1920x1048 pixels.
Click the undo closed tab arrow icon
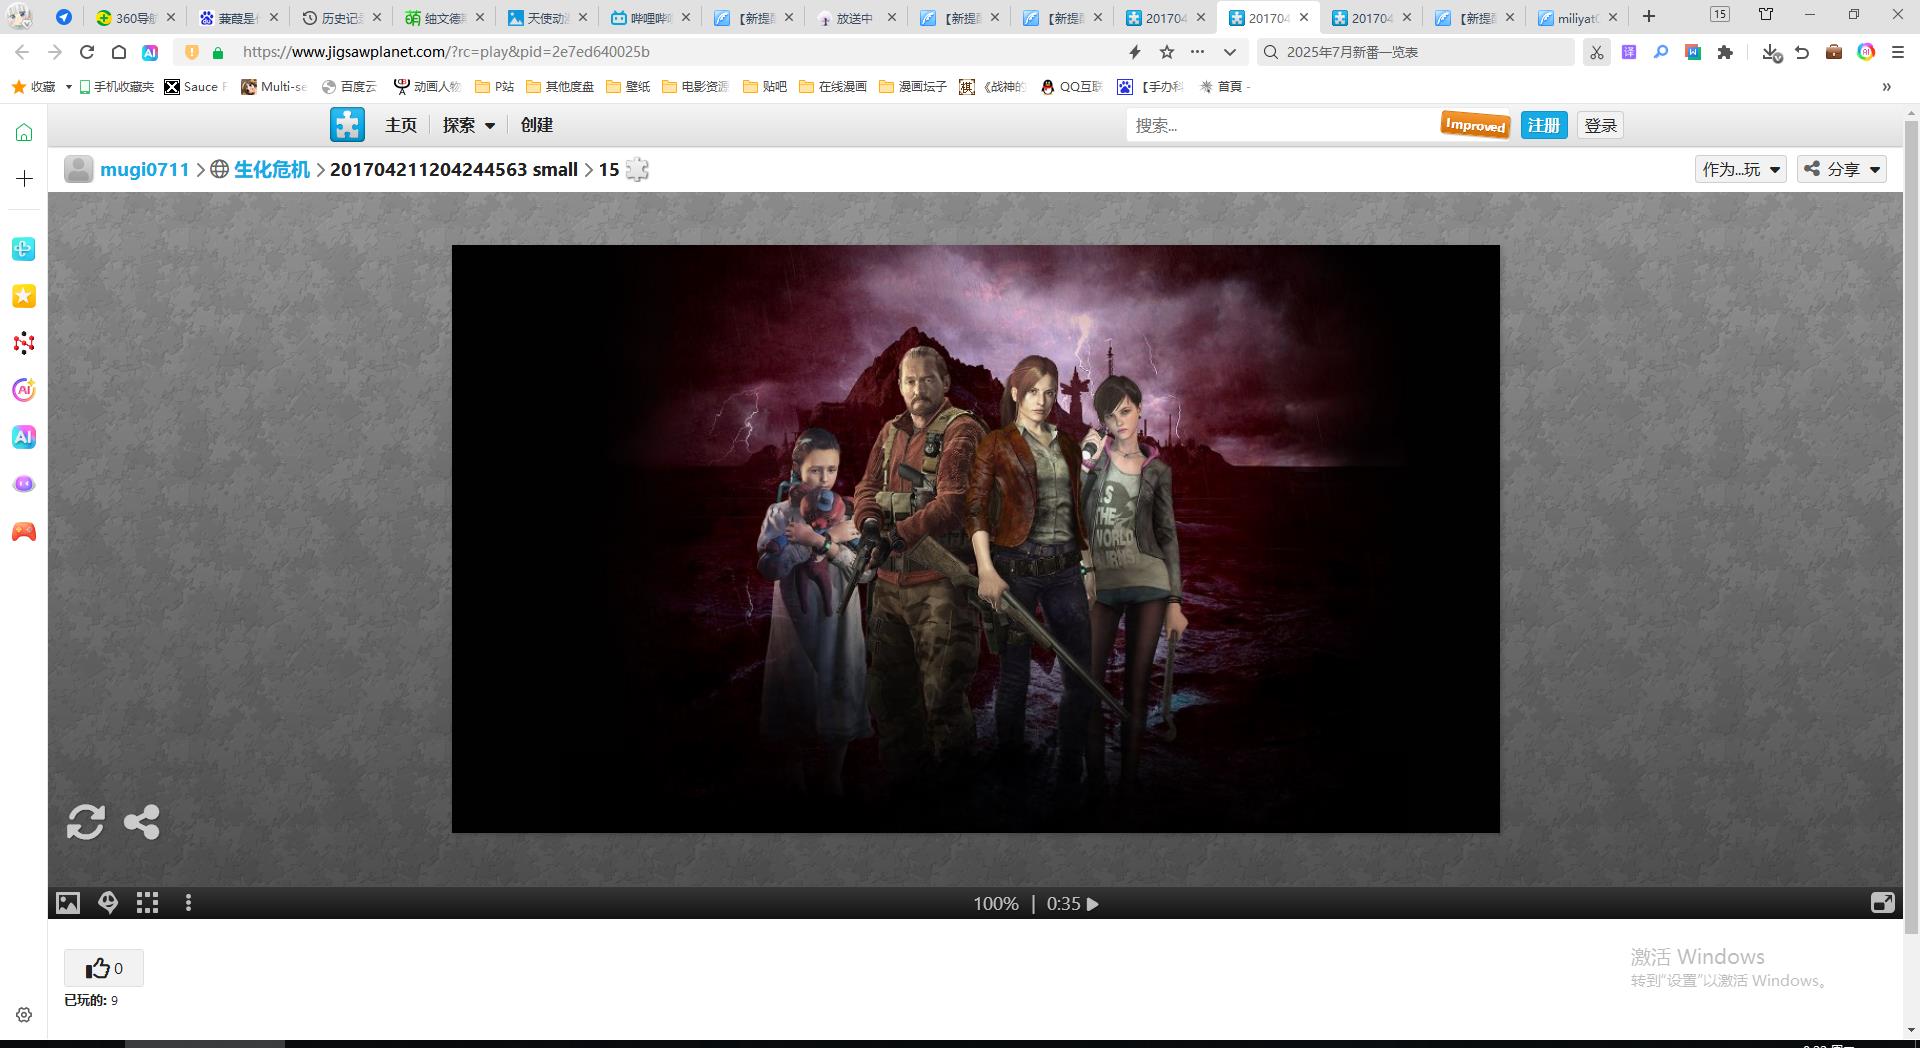pyautogui.click(x=1802, y=52)
